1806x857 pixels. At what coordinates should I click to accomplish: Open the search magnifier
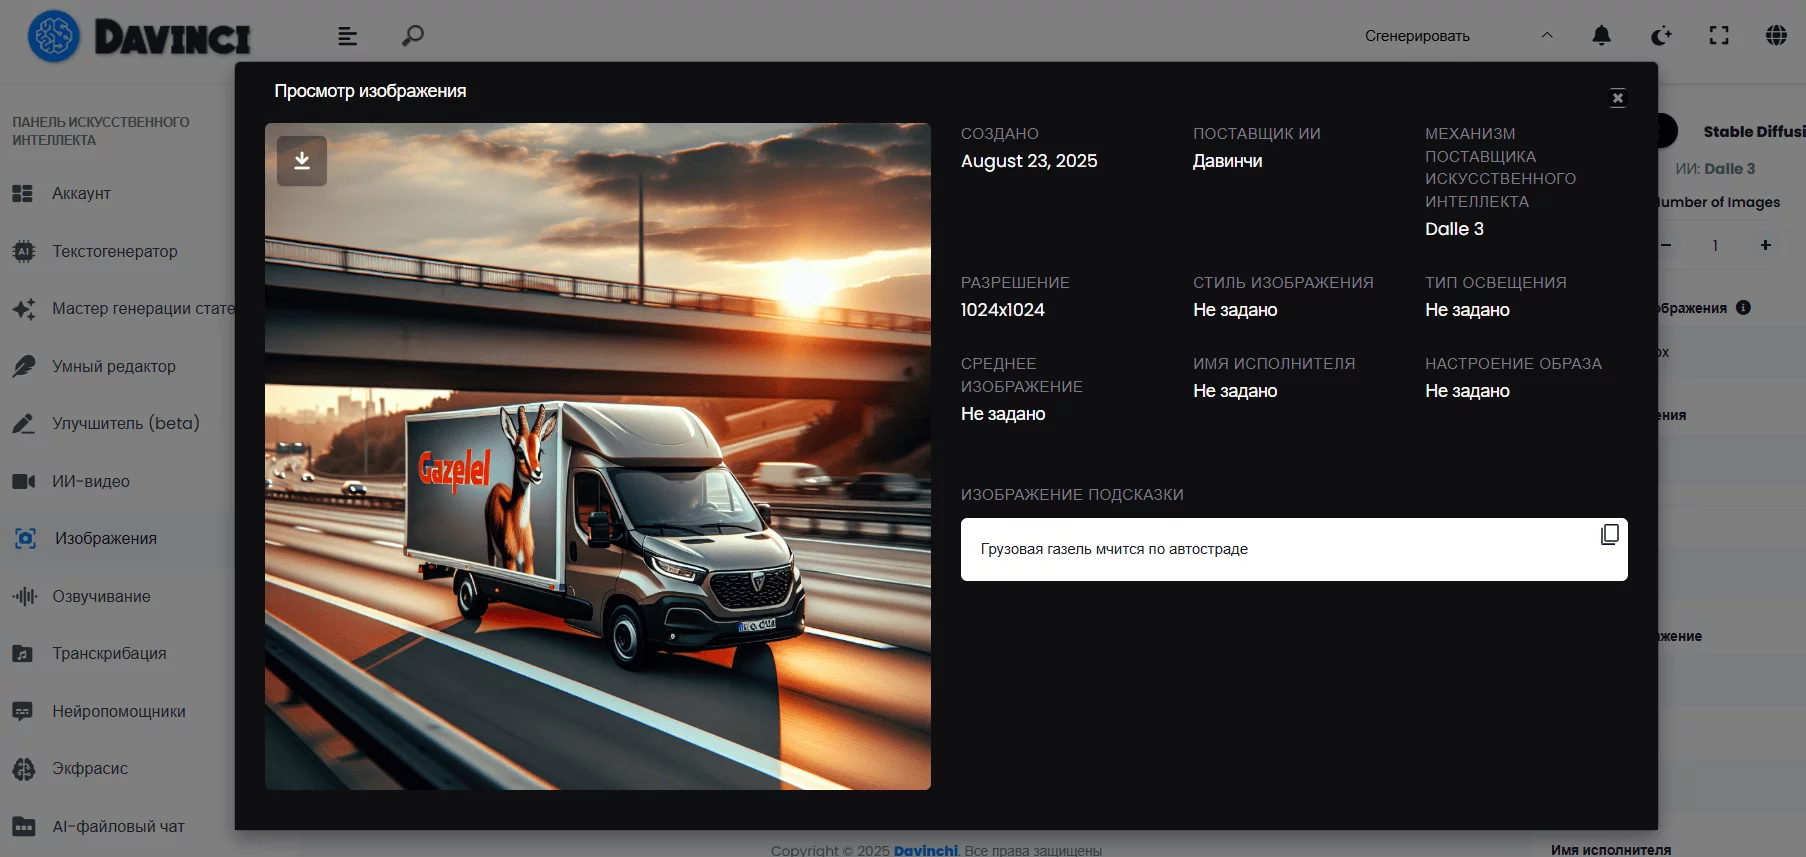pyautogui.click(x=412, y=36)
